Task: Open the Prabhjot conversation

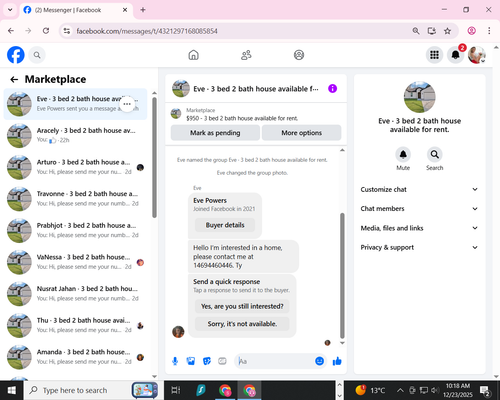Action: coord(75,230)
